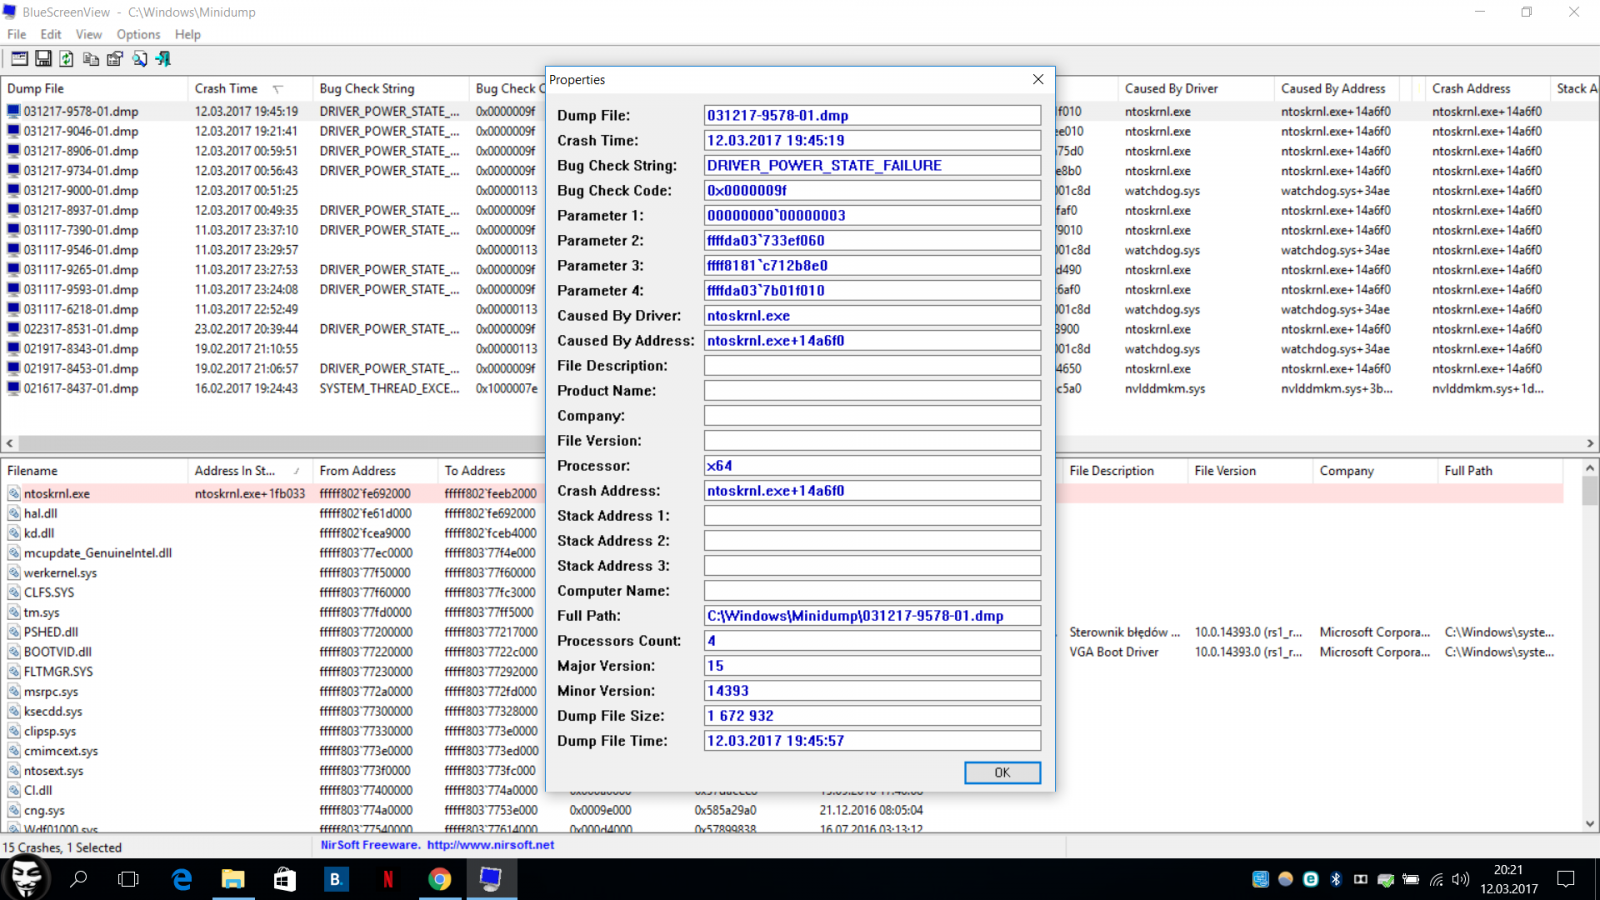Click the Dump File Size field
This screenshot has height=900, width=1600.
(x=872, y=715)
